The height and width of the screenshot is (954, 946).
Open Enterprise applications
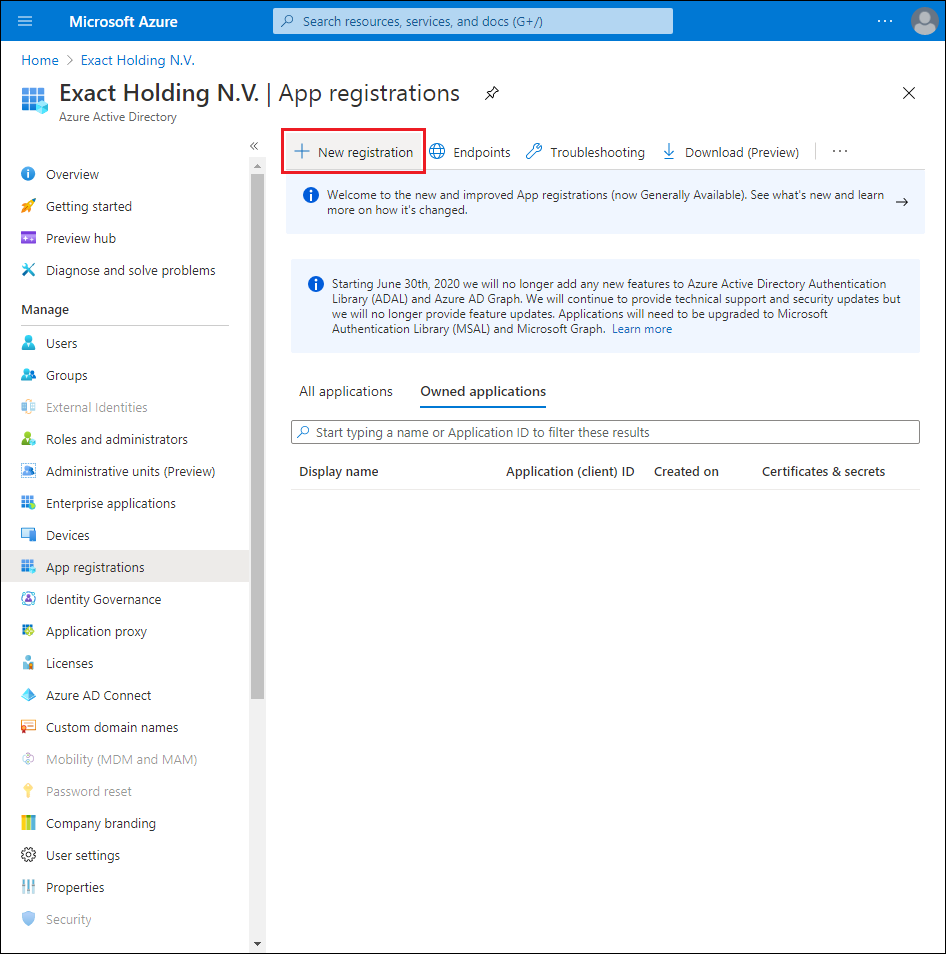click(110, 503)
